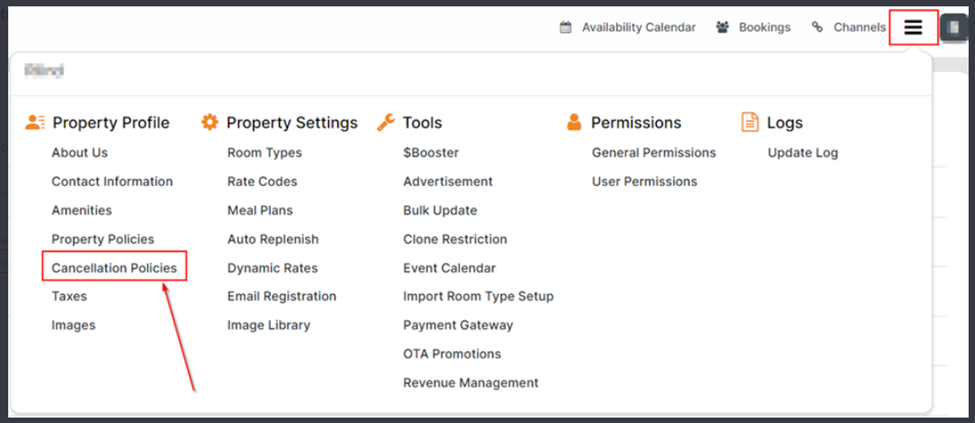The width and height of the screenshot is (975, 423).
Task: Open Dynamic Rates settings
Action: coord(272,268)
